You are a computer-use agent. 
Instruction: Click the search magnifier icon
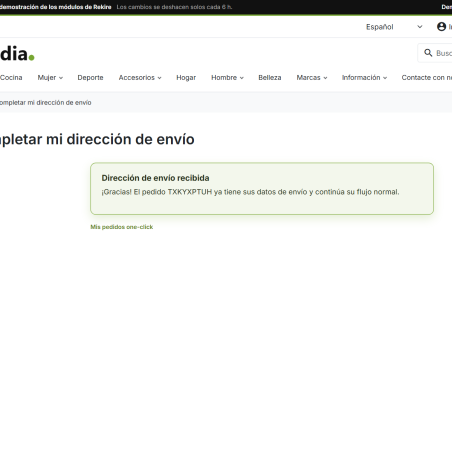428,53
